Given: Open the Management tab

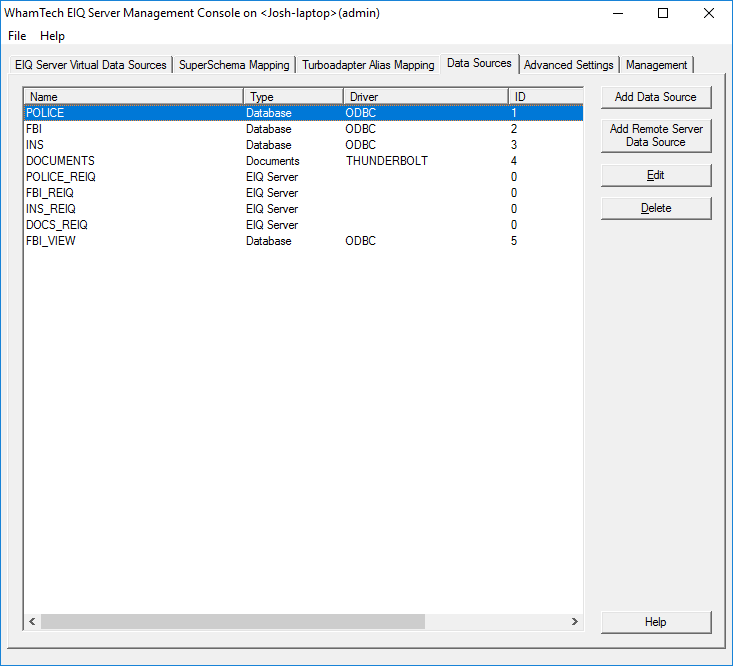Looking at the screenshot, I should coord(656,64).
